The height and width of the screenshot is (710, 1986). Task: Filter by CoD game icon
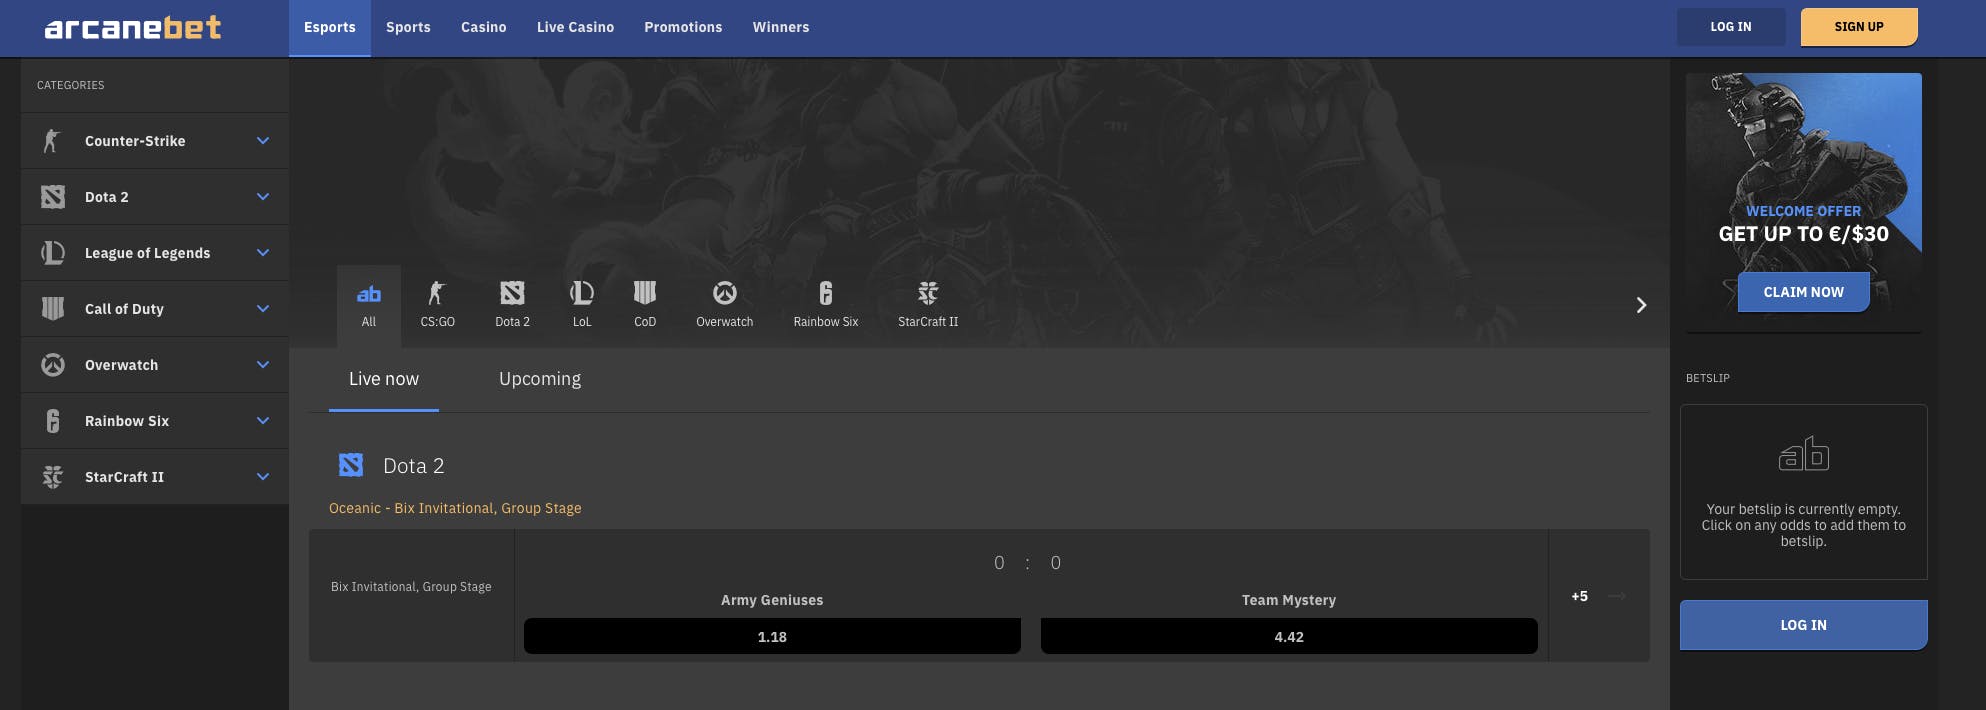point(645,293)
